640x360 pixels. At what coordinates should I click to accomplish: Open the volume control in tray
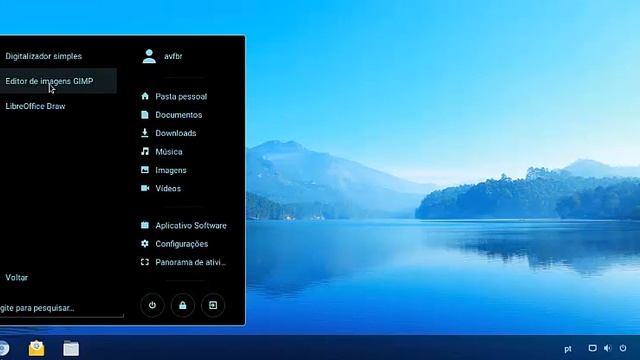[608, 348]
